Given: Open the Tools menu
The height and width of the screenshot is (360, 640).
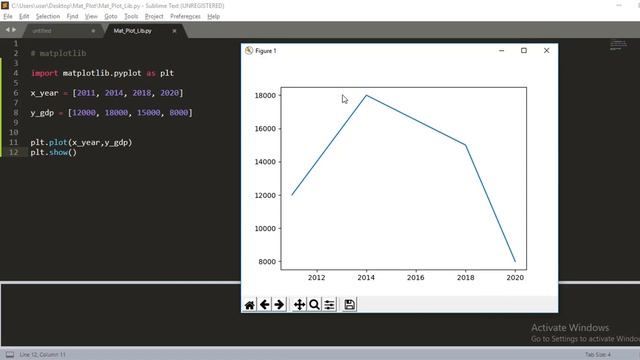Looking at the screenshot, I should click(131, 16).
